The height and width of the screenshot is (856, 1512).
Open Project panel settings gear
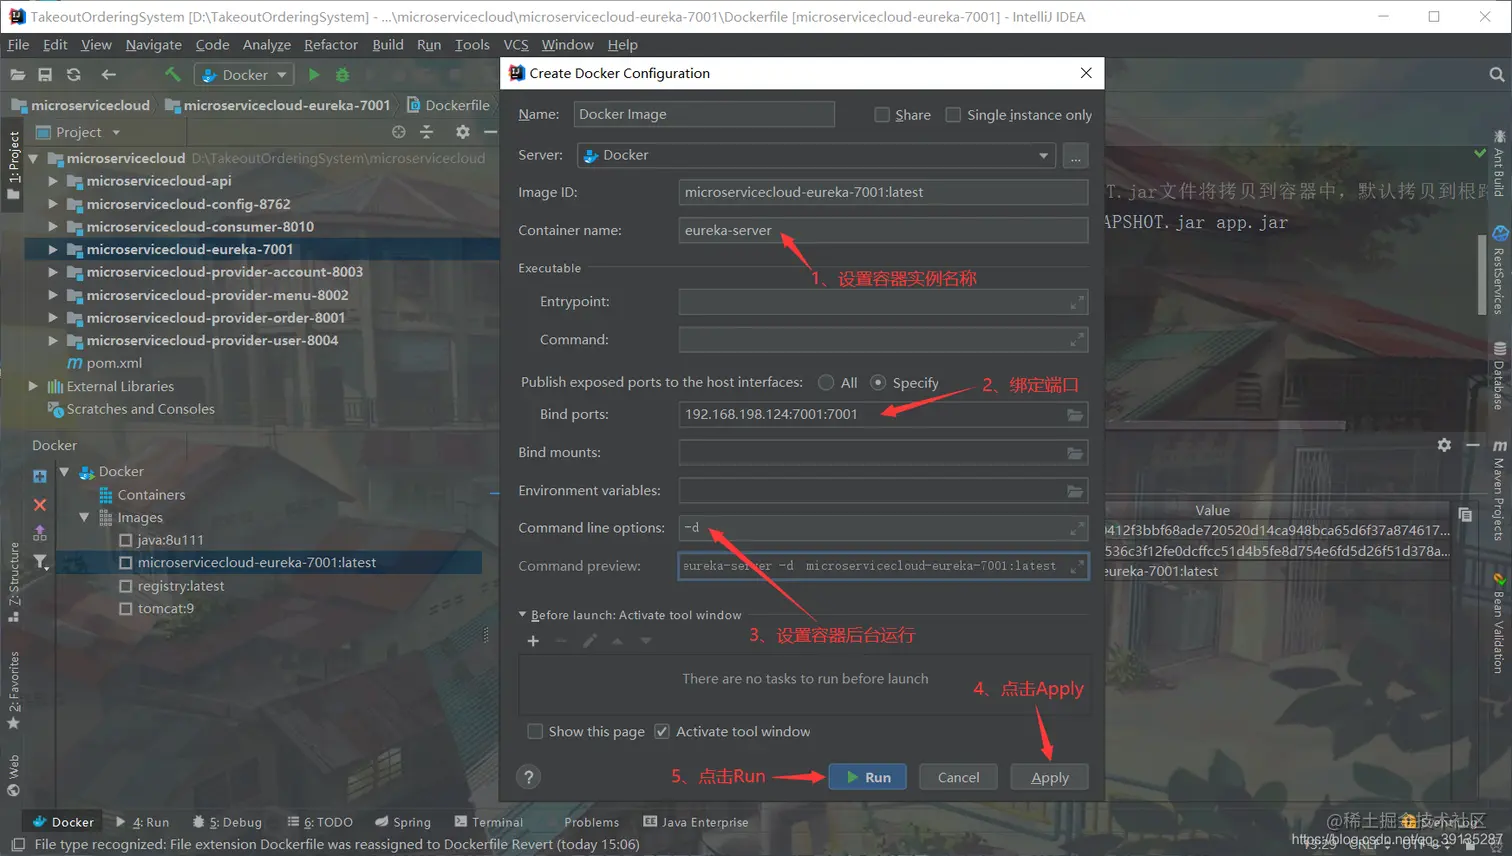click(x=462, y=132)
